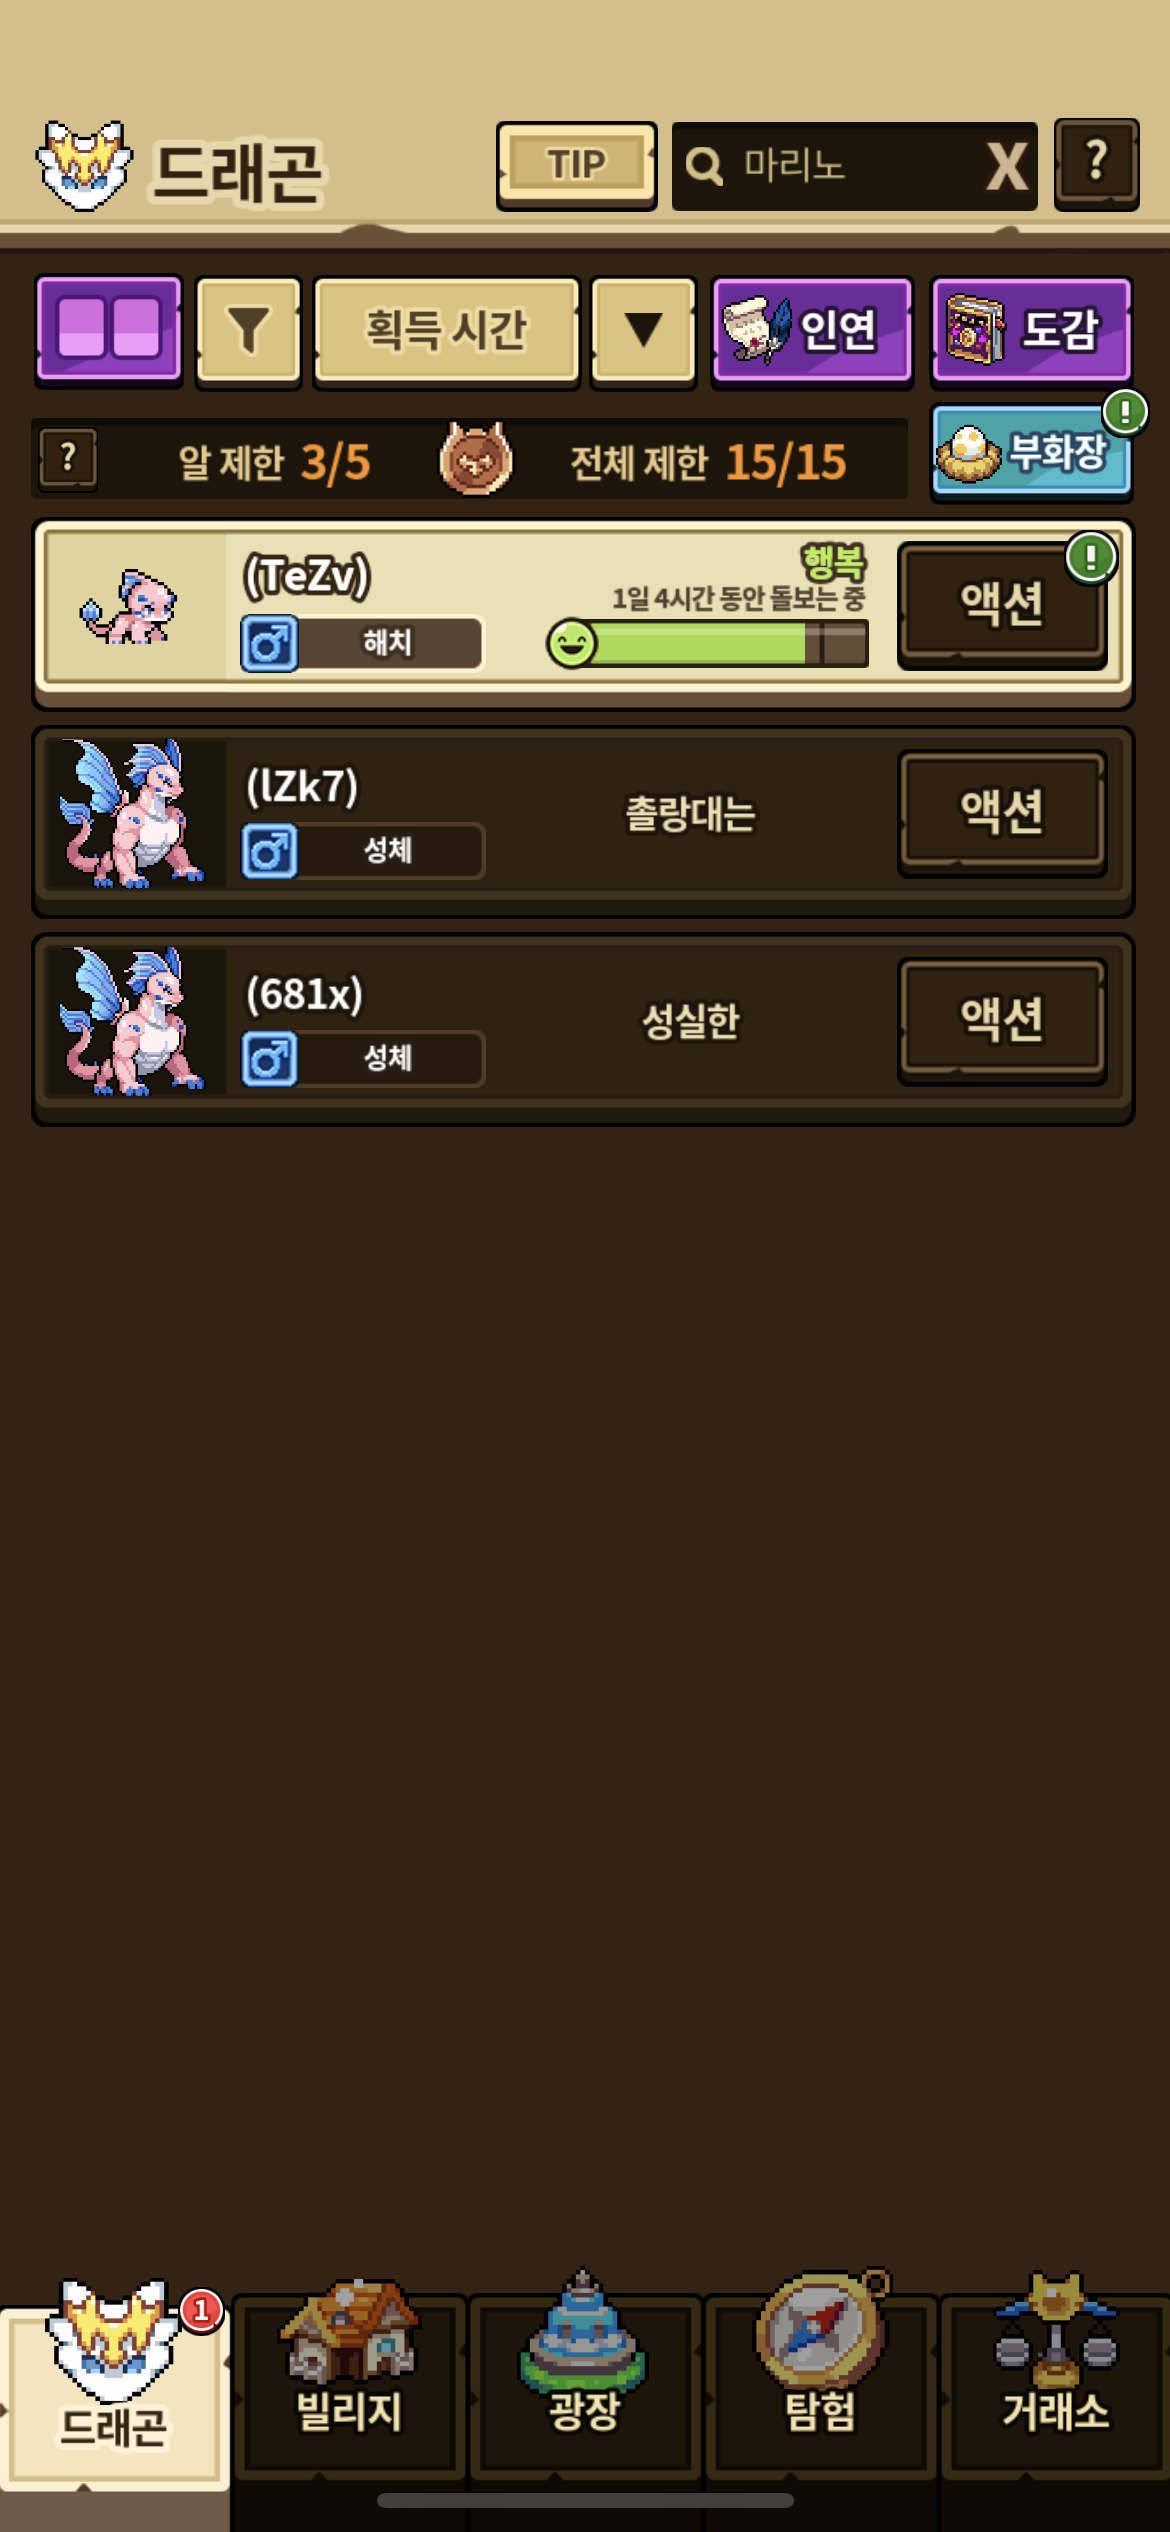
Task: Open the limit info question mark icon
Action: (x=68, y=459)
